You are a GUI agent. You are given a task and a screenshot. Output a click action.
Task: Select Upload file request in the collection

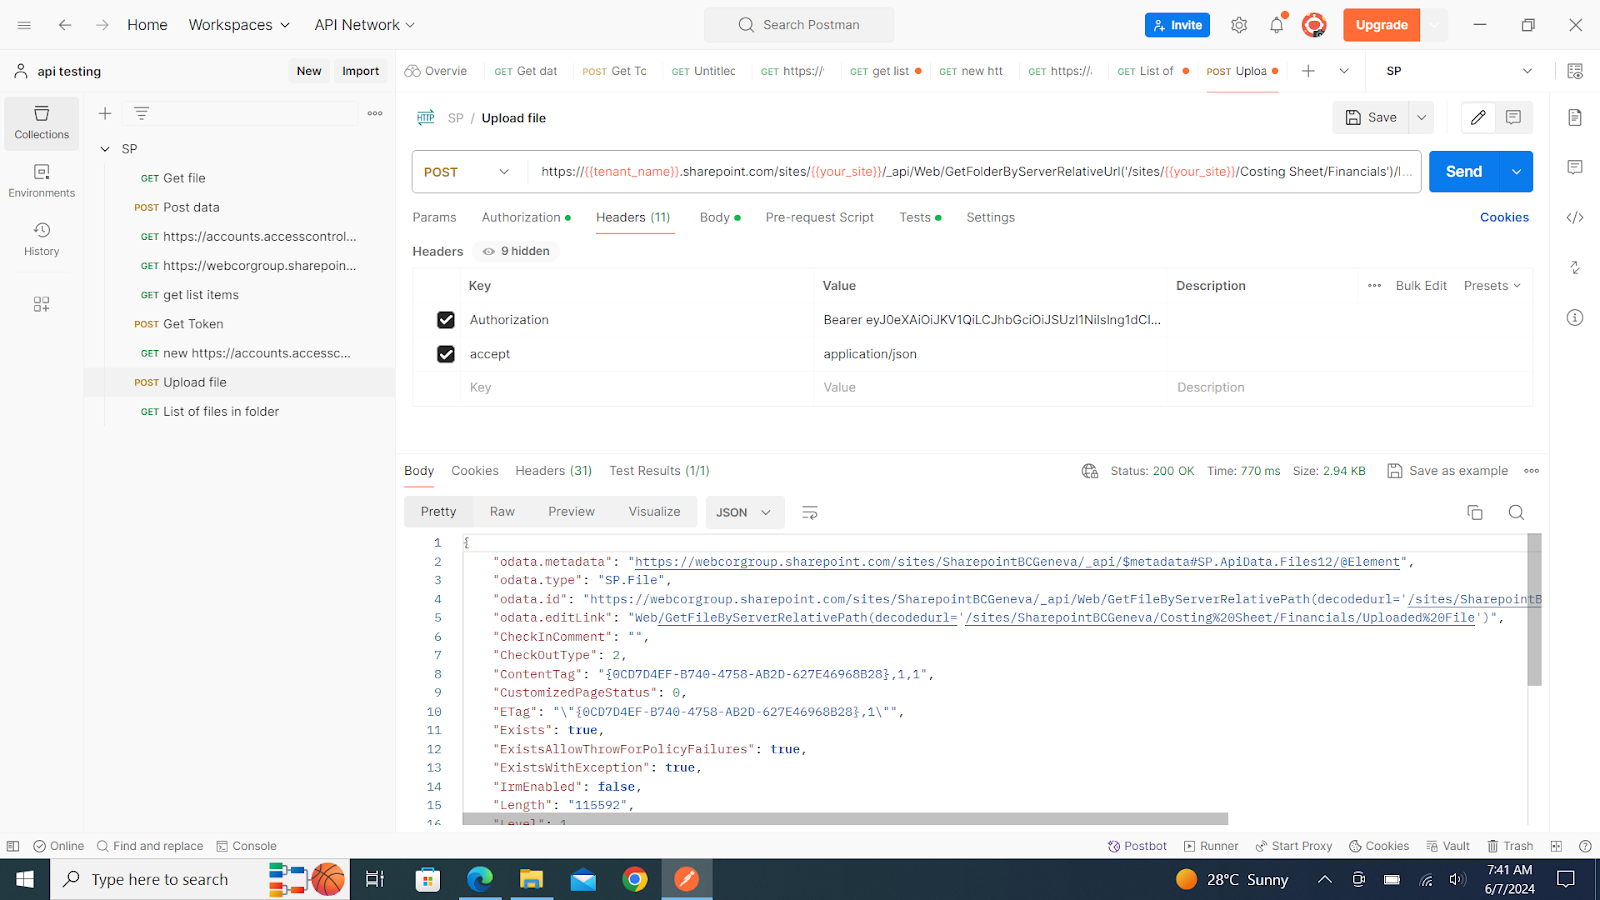[x=240, y=382]
